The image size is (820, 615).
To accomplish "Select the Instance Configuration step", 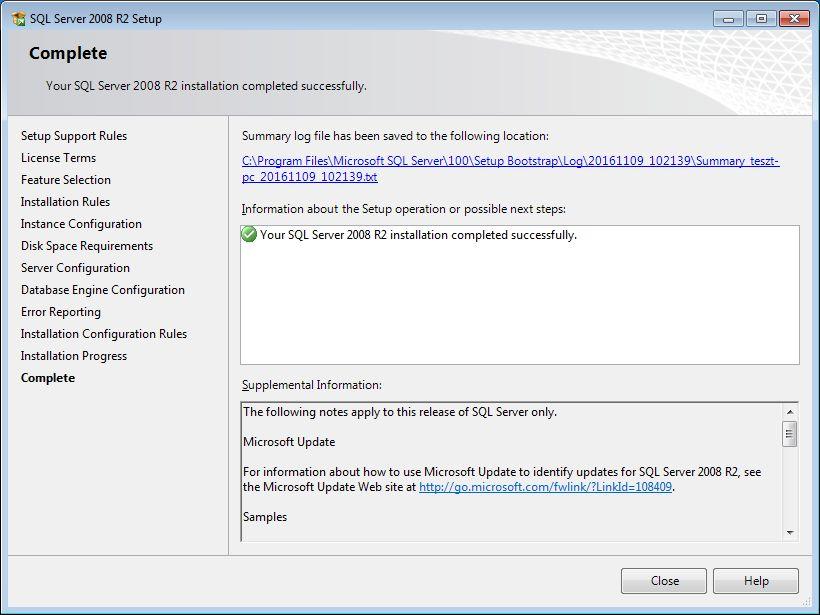I will coord(81,224).
